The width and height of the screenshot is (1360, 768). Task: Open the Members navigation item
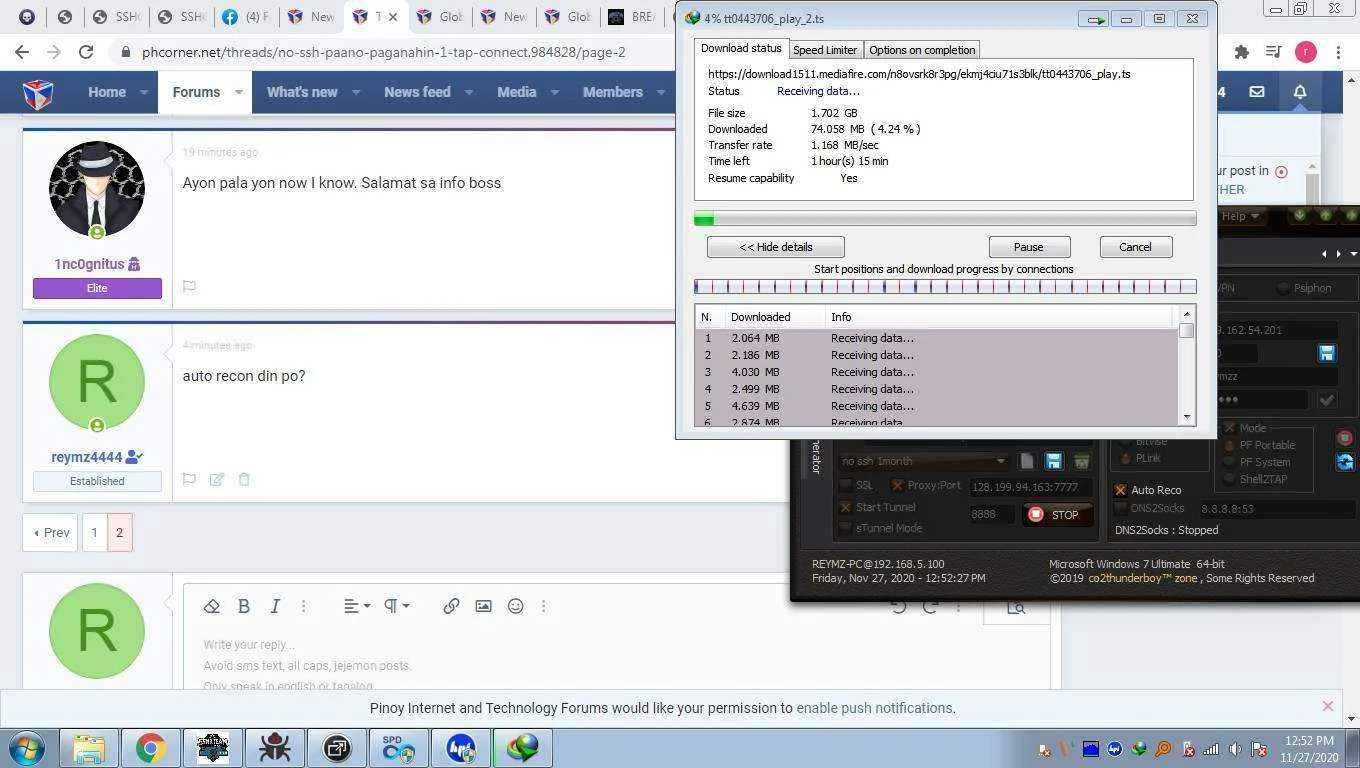612,92
